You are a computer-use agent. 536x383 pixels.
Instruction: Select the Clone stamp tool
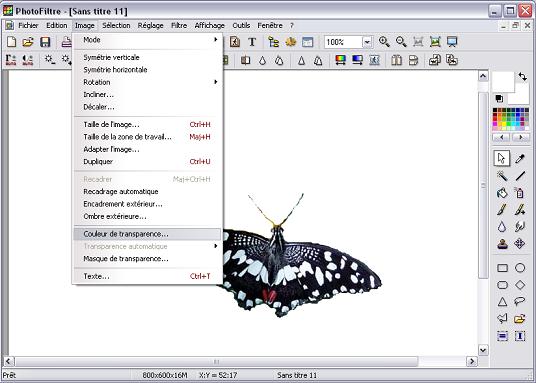502,244
